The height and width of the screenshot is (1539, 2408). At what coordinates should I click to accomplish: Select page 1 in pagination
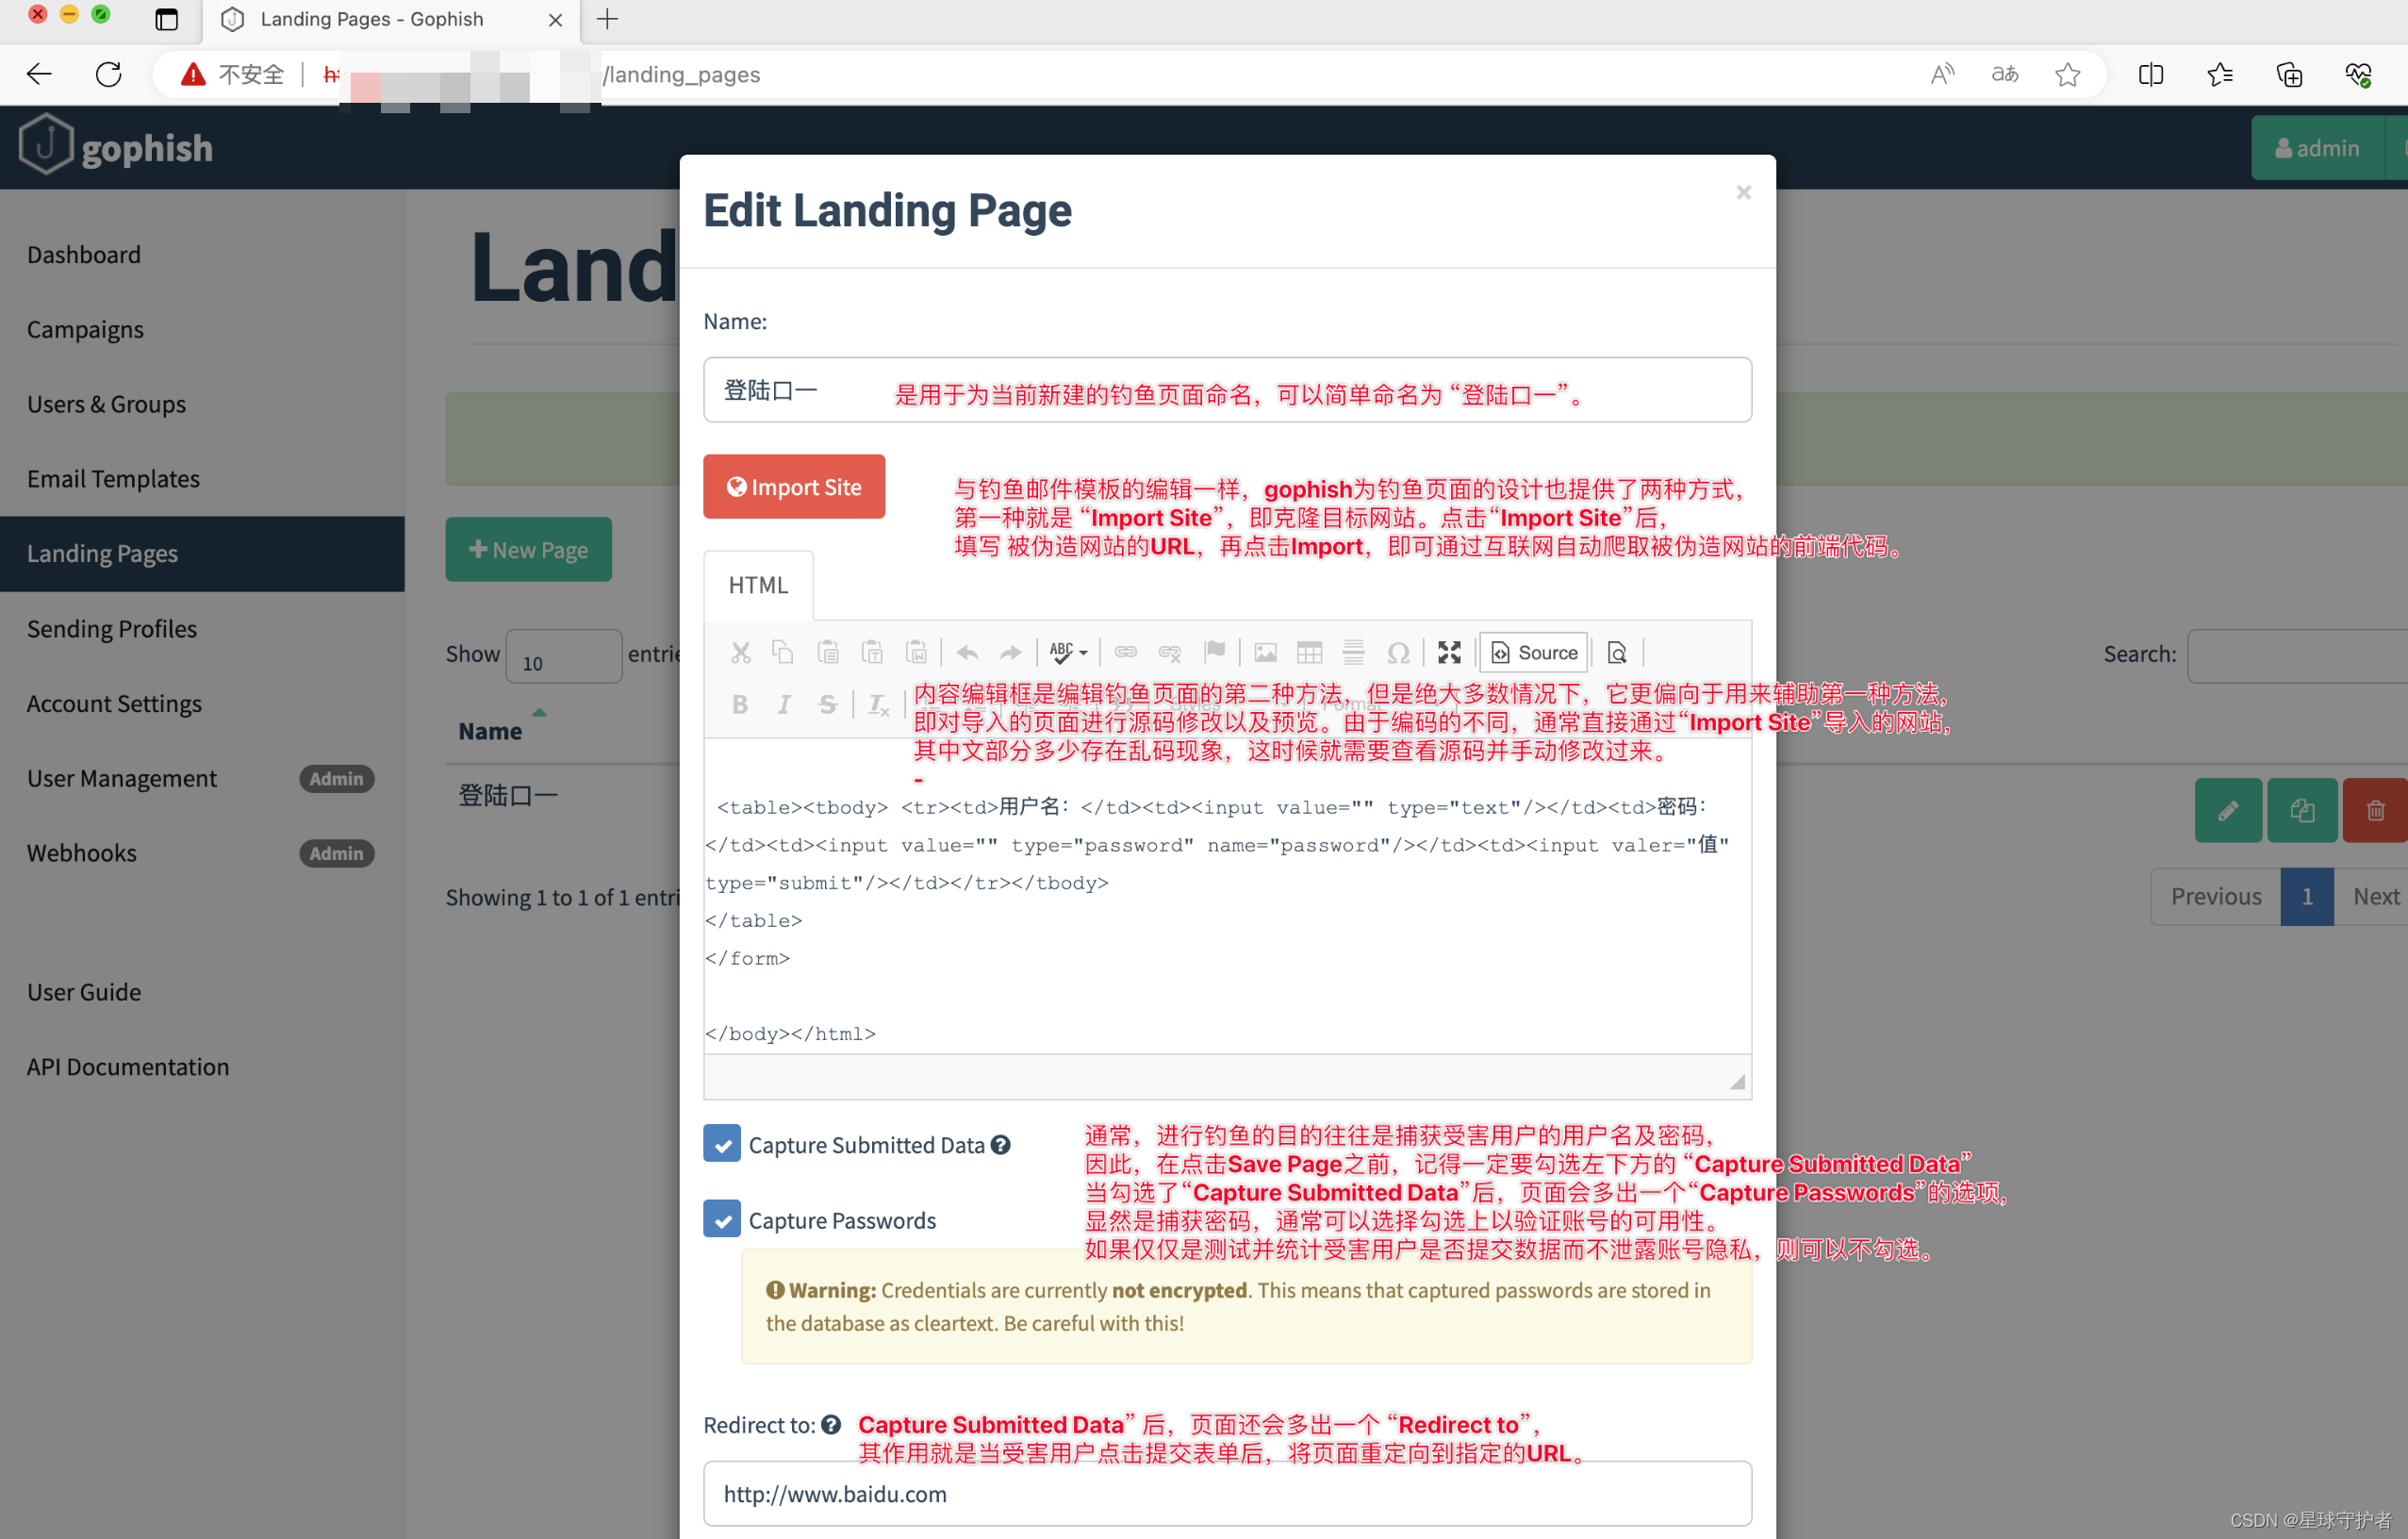click(2307, 897)
